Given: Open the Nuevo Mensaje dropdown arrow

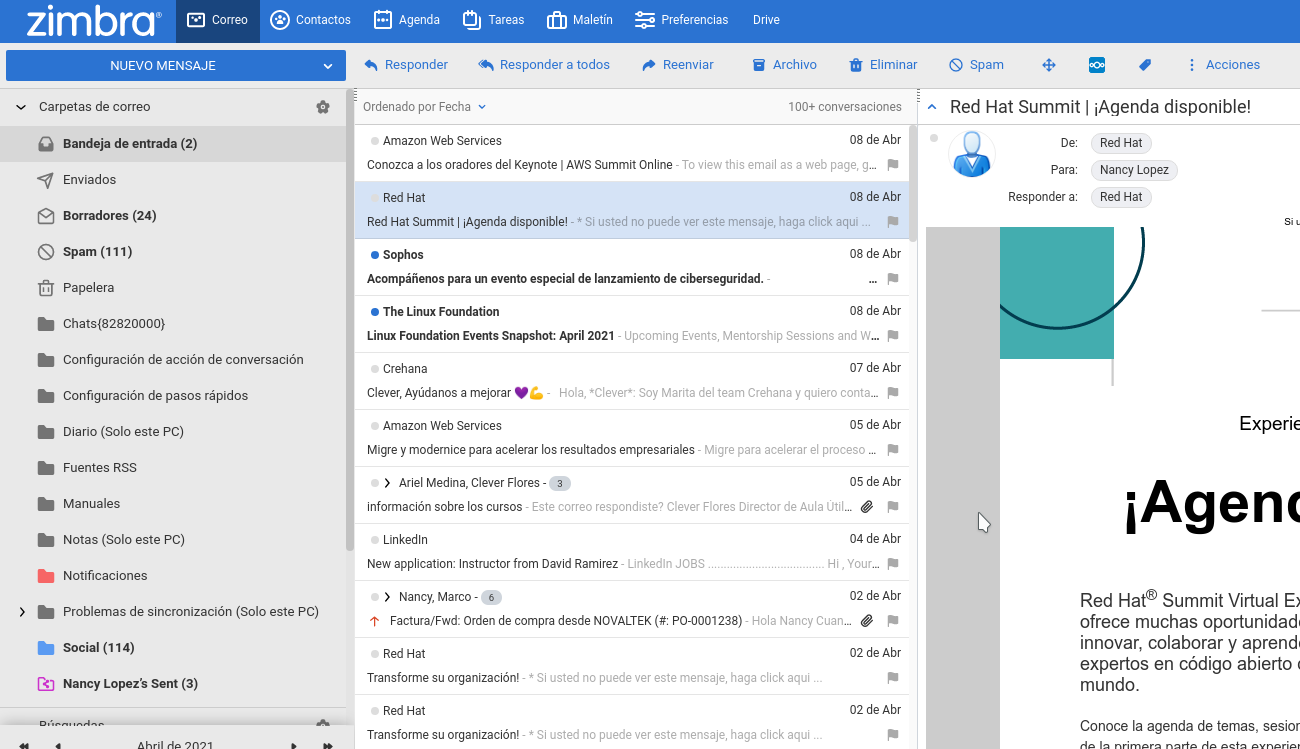Looking at the screenshot, I should pyautogui.click(x=328, y=66).
